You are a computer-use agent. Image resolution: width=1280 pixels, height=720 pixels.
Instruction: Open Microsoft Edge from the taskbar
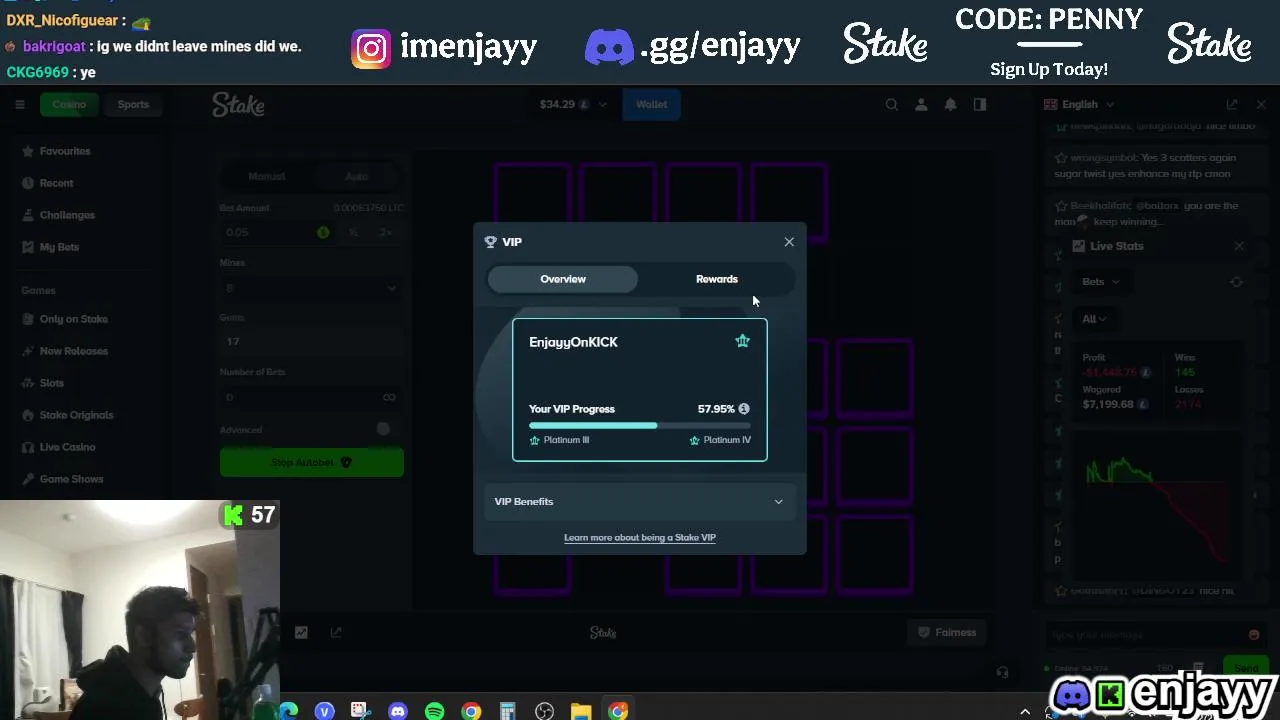(x=289, y=711)
